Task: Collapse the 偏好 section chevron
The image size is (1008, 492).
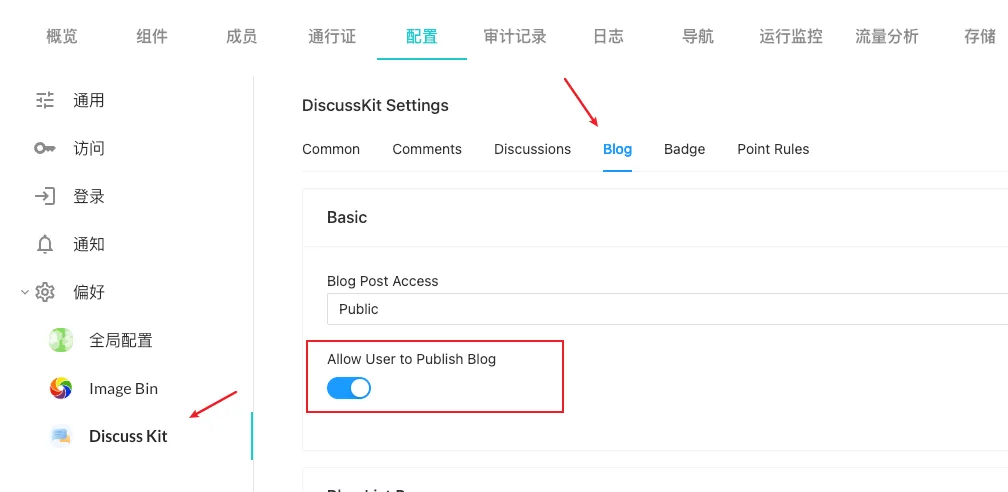Action: (x=25, y=292)
